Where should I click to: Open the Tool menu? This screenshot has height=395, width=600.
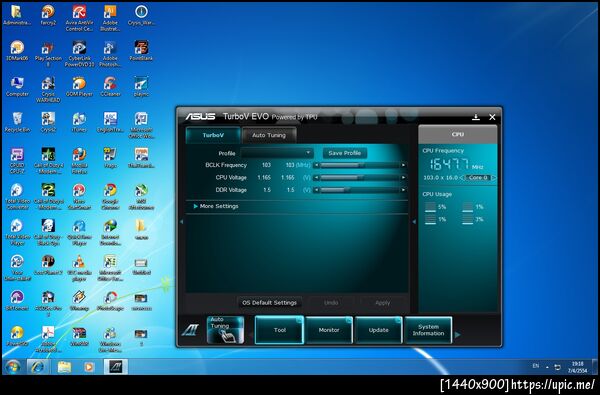click(279, 330)
